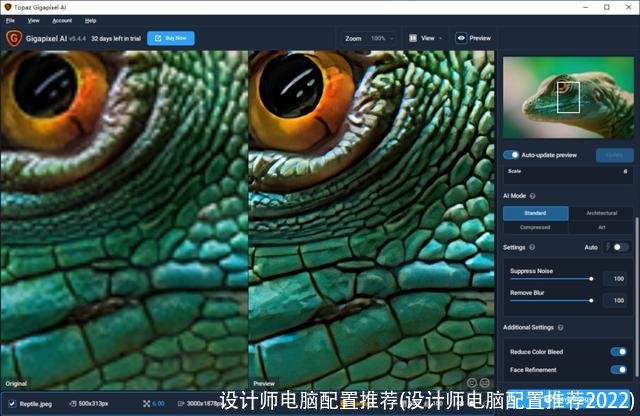Click the eye icon for Preview

[461, 38]
